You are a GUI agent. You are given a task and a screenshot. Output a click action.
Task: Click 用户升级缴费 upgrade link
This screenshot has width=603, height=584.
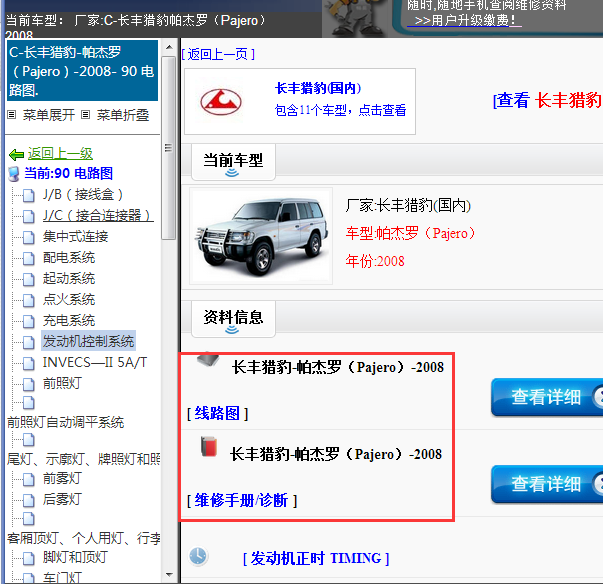465,20
